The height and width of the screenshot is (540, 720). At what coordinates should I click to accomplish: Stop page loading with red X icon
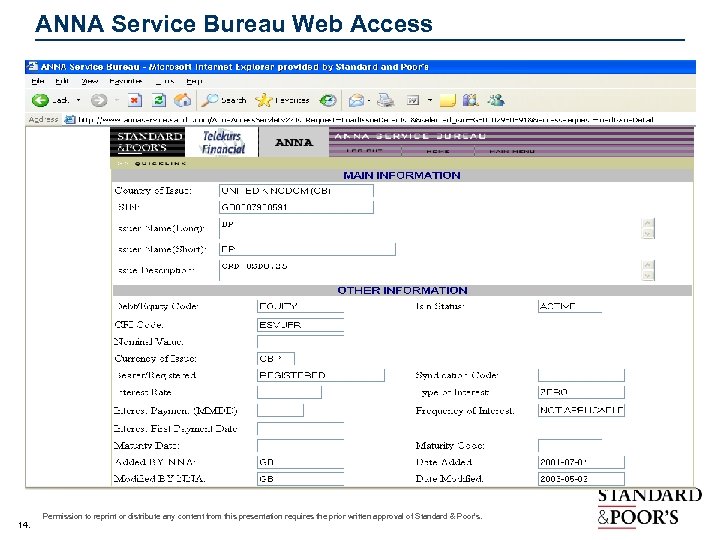pos(134,100)
